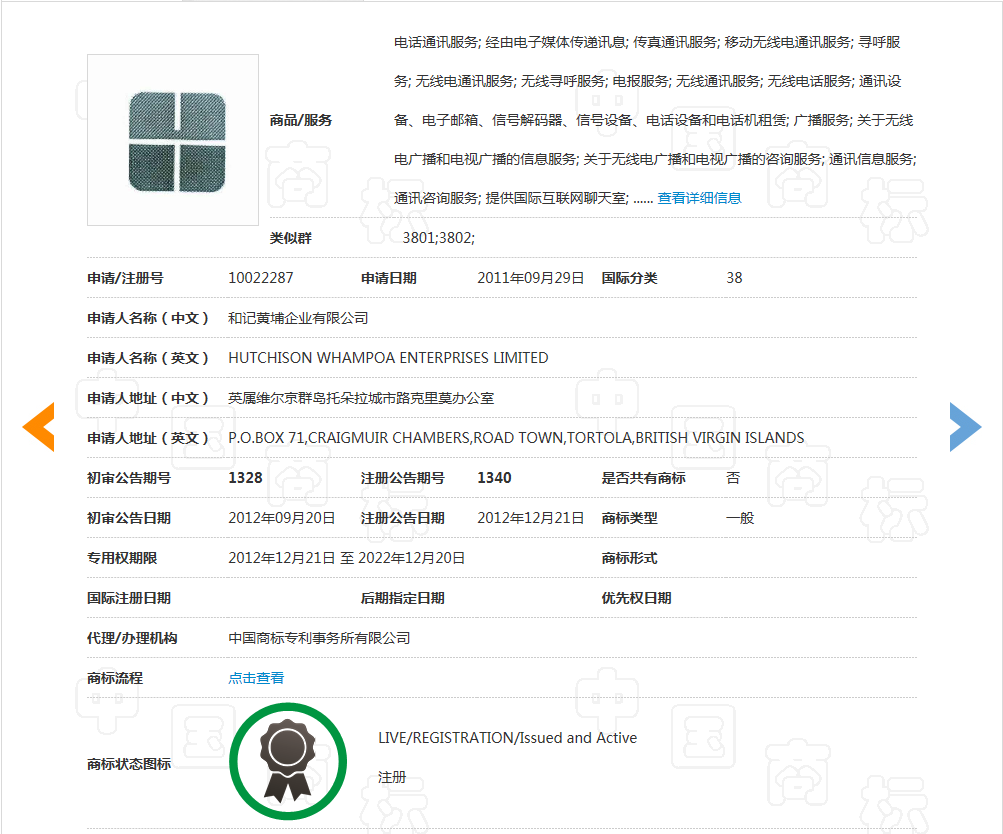
Task: Click the blue next-record arrow
Action: click(x=964, y=427)
